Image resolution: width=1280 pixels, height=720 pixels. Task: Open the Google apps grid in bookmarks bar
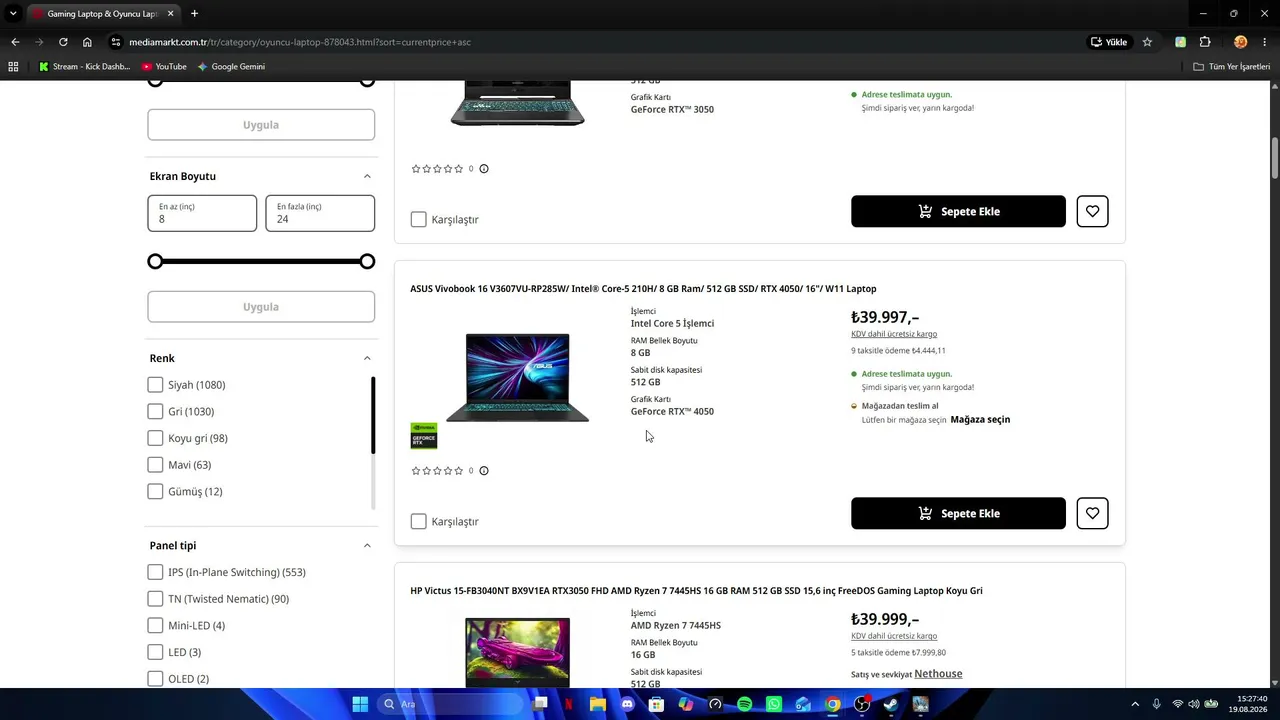[x=13, y=67]
